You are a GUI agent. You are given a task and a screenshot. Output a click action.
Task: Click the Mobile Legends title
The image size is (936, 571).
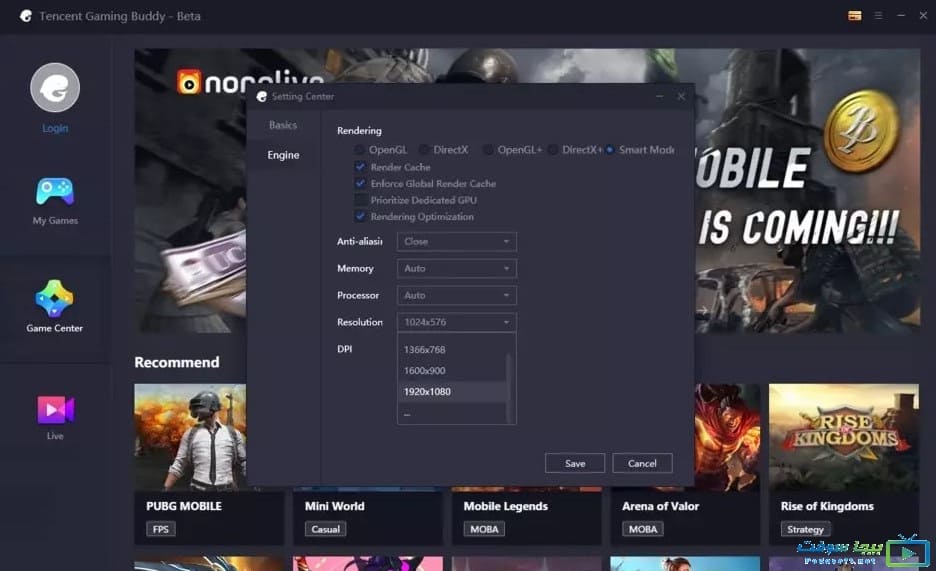tap(506, 506)
